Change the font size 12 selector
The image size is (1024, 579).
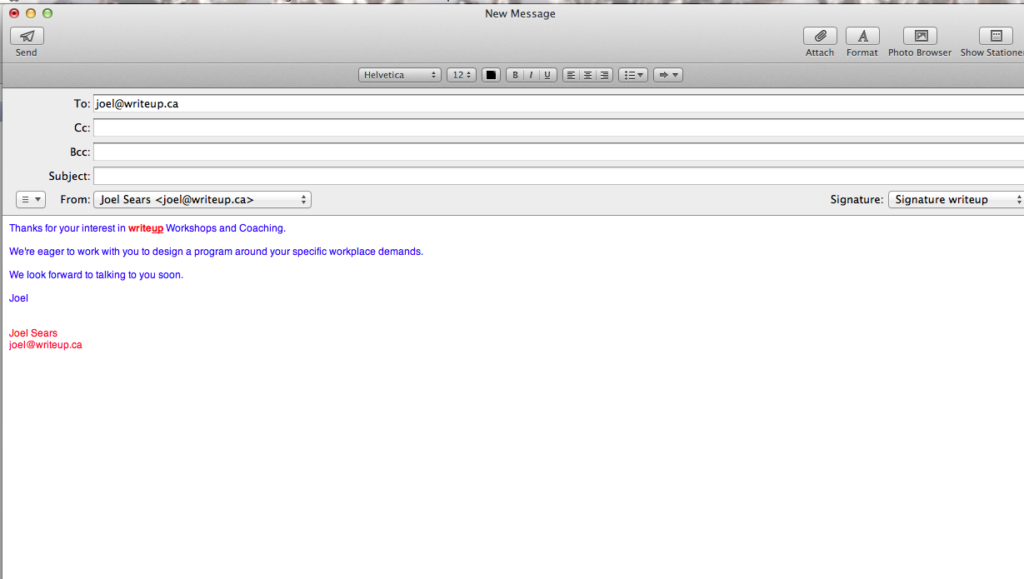461,75
